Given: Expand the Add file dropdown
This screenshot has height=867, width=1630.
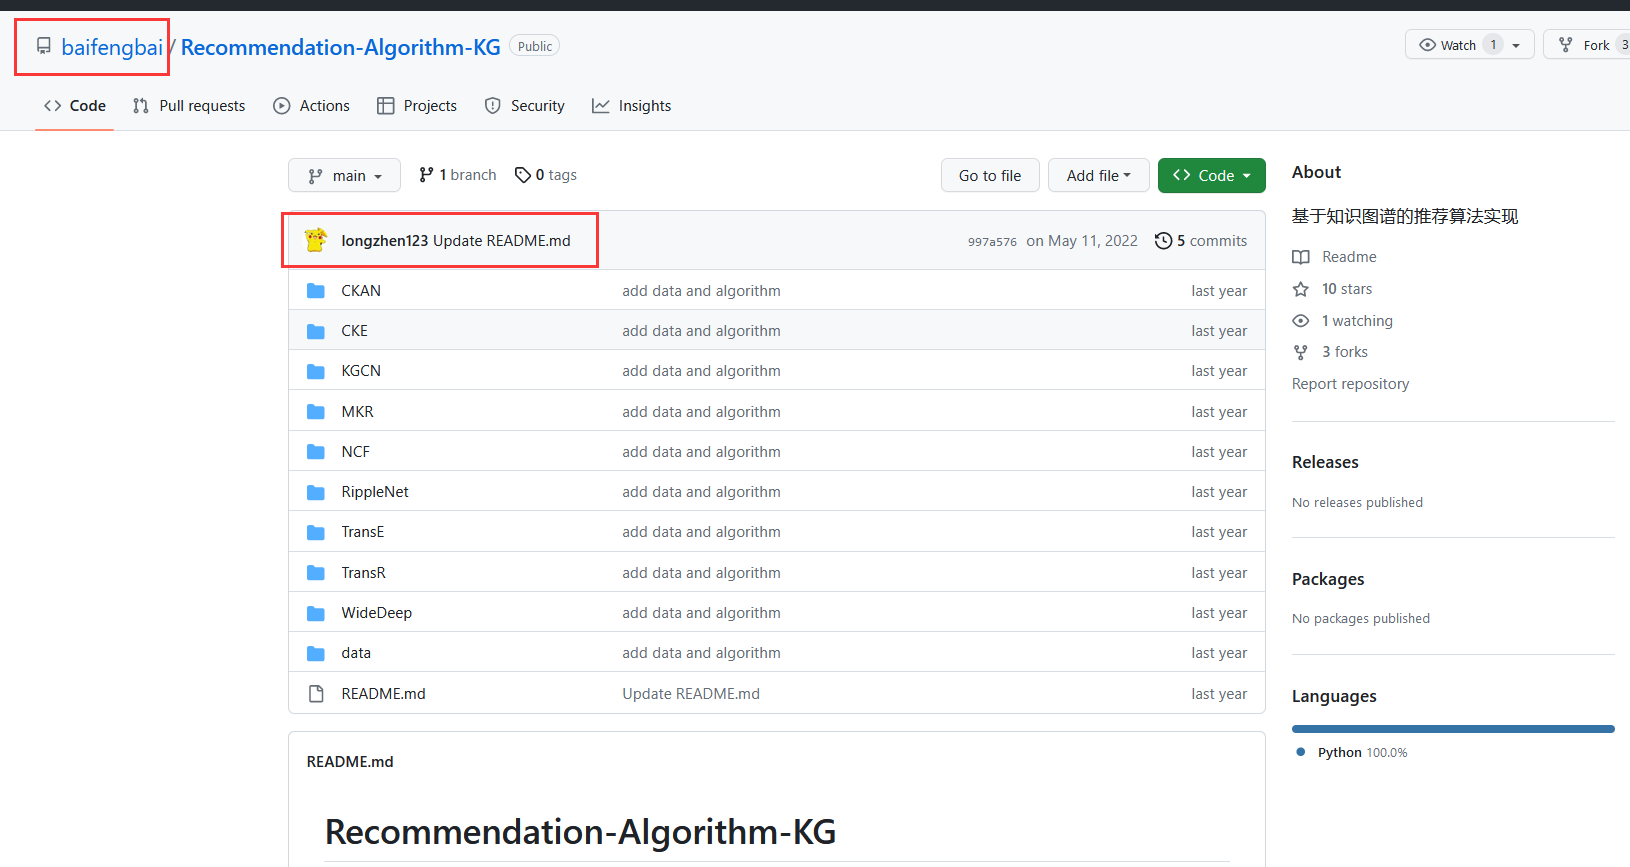Looking at the screenshot, I should [1098, 175].
